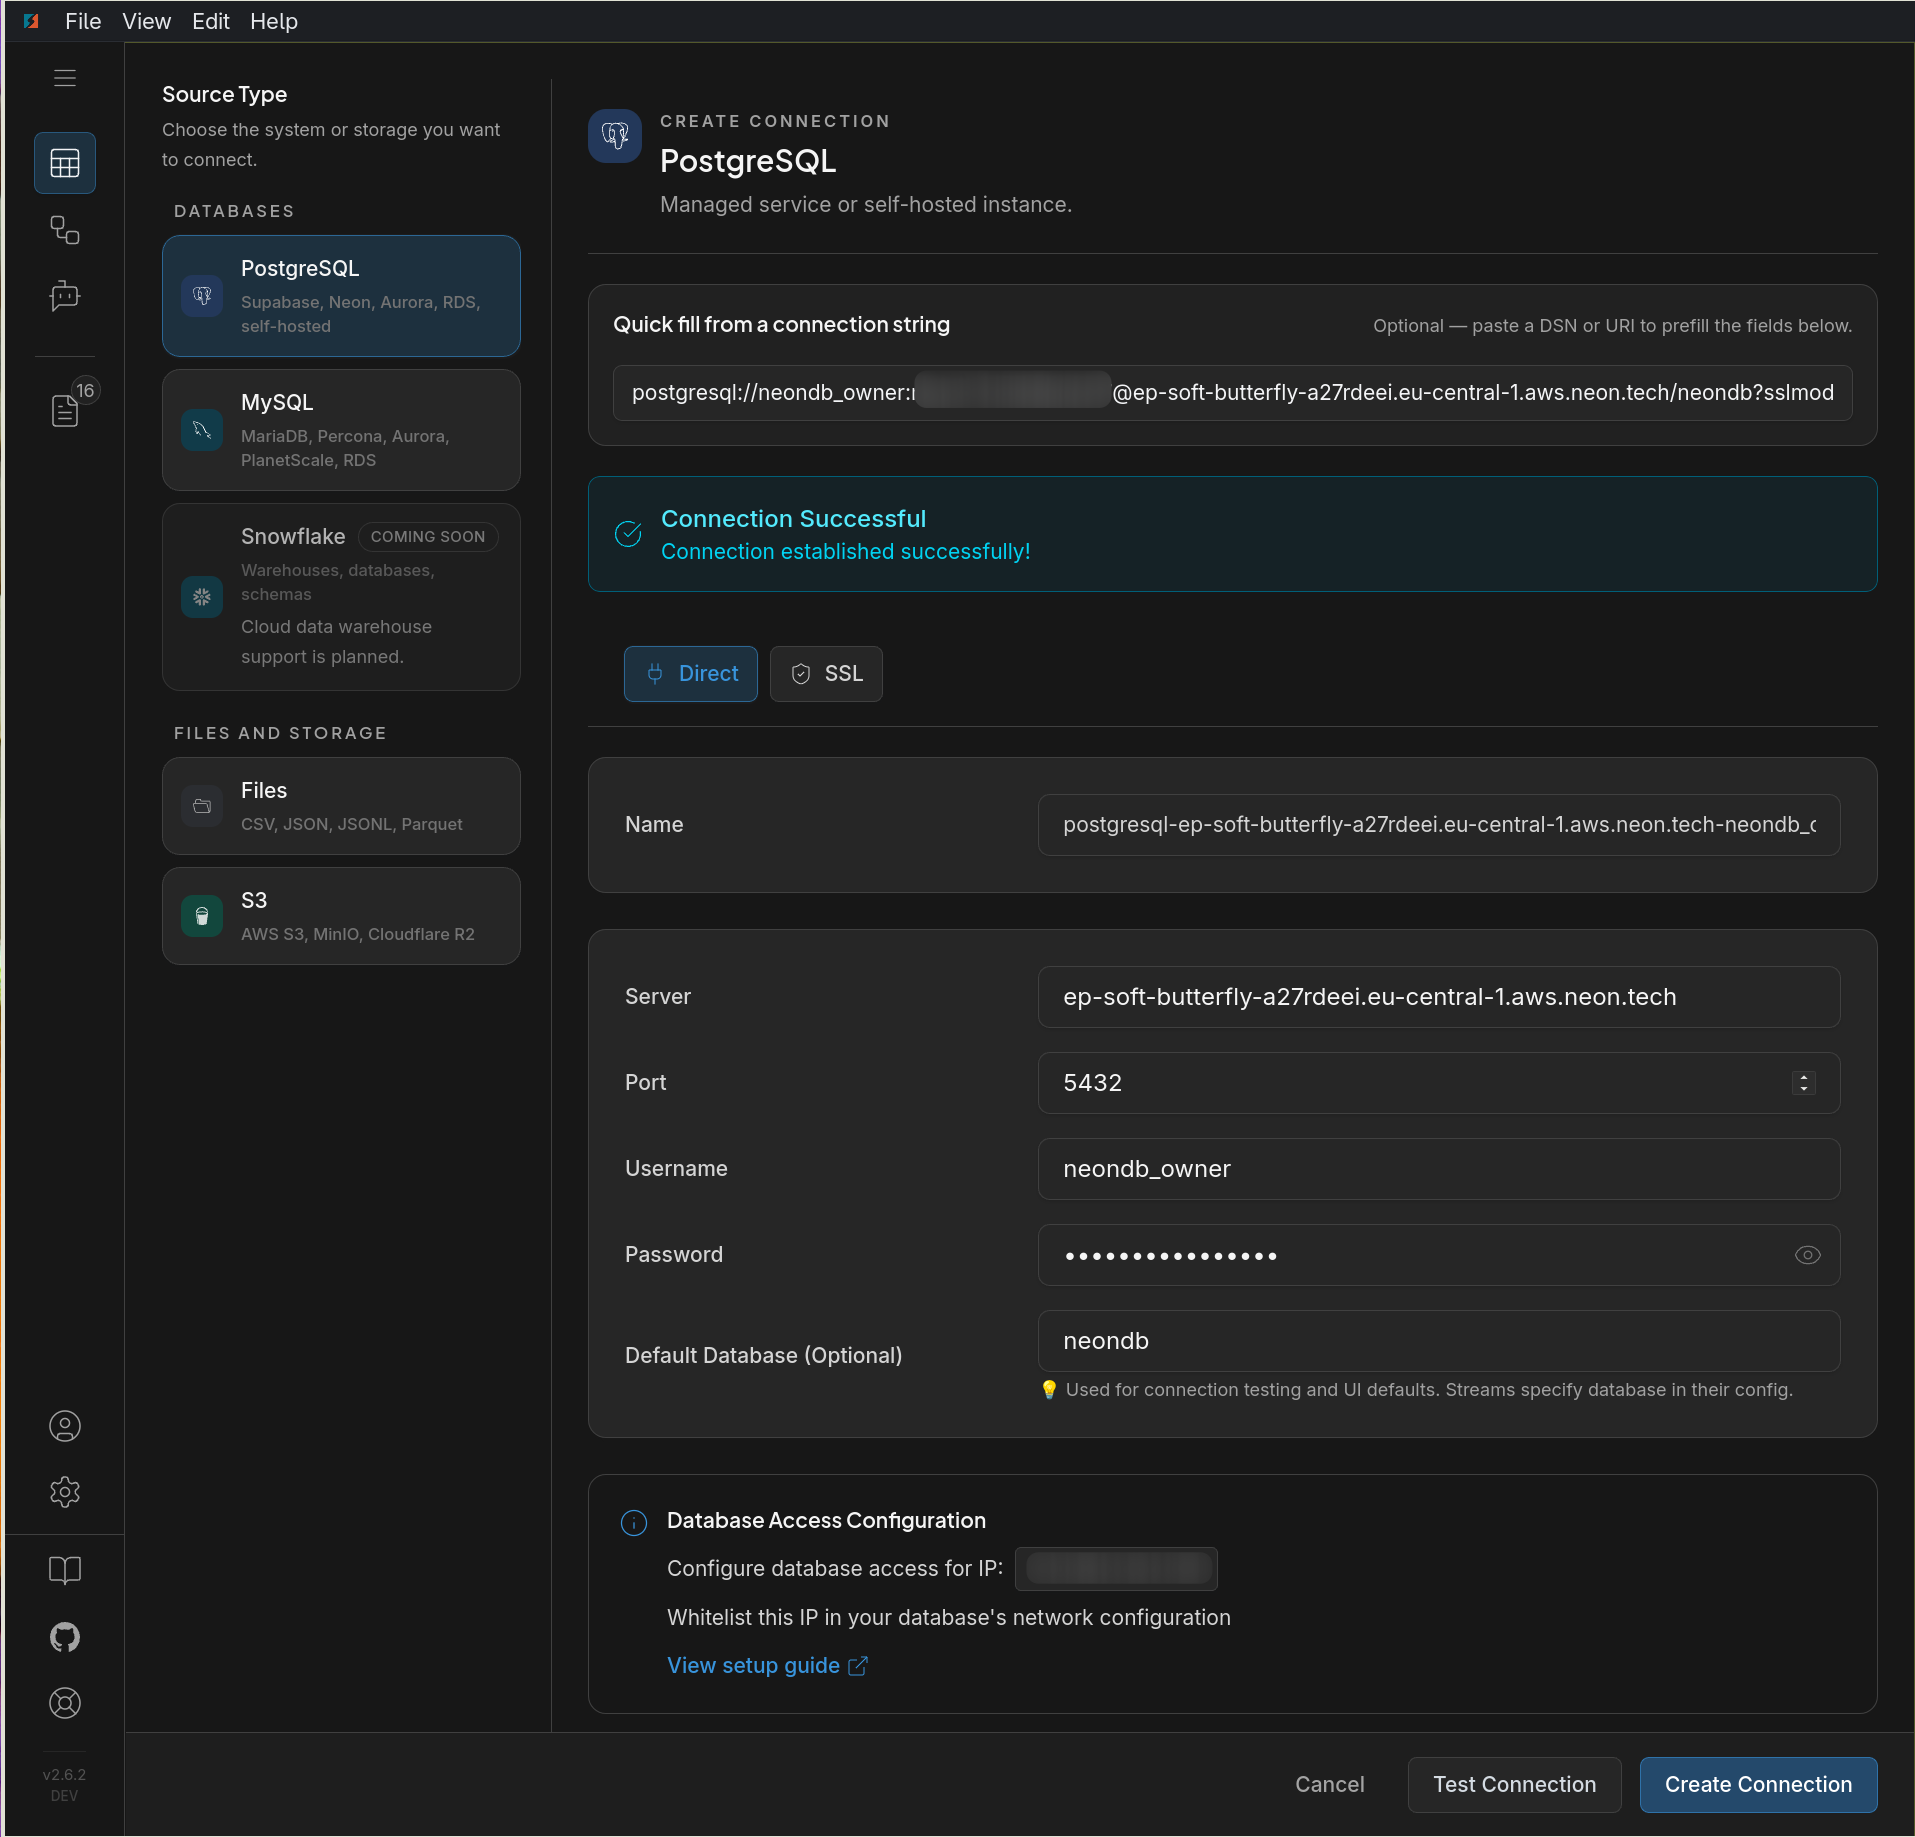Open the hamburger menu in sidebar
Viewport: 1915px width, 1837px height.
[65, 78]
